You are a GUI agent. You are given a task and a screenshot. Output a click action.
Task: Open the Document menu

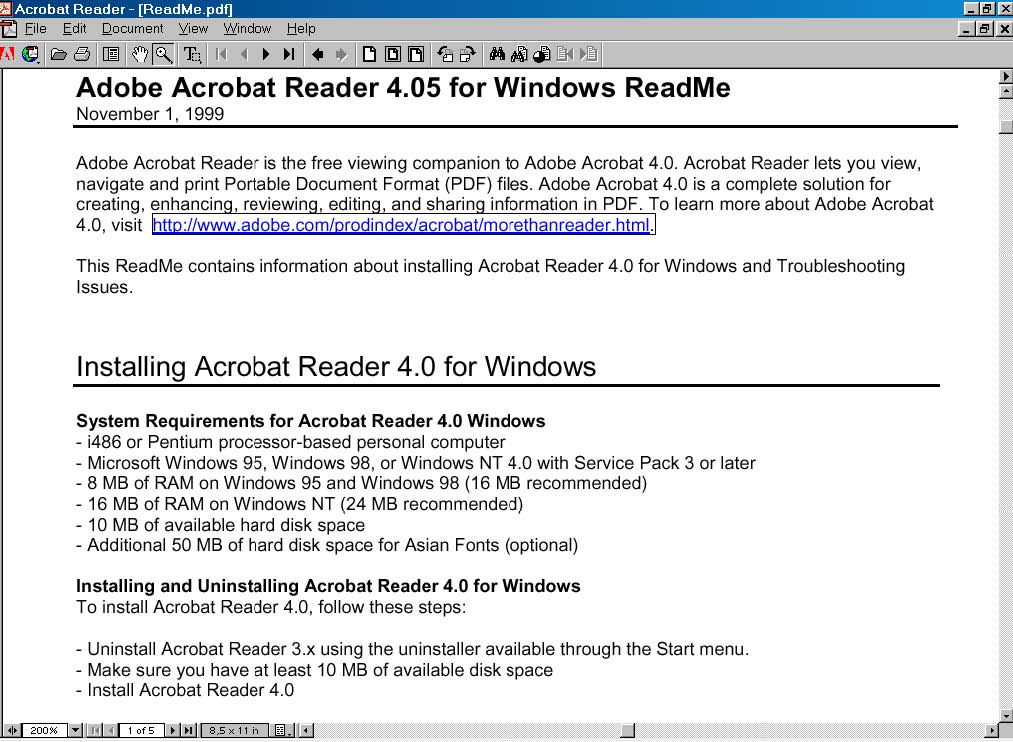pos(132,28)
